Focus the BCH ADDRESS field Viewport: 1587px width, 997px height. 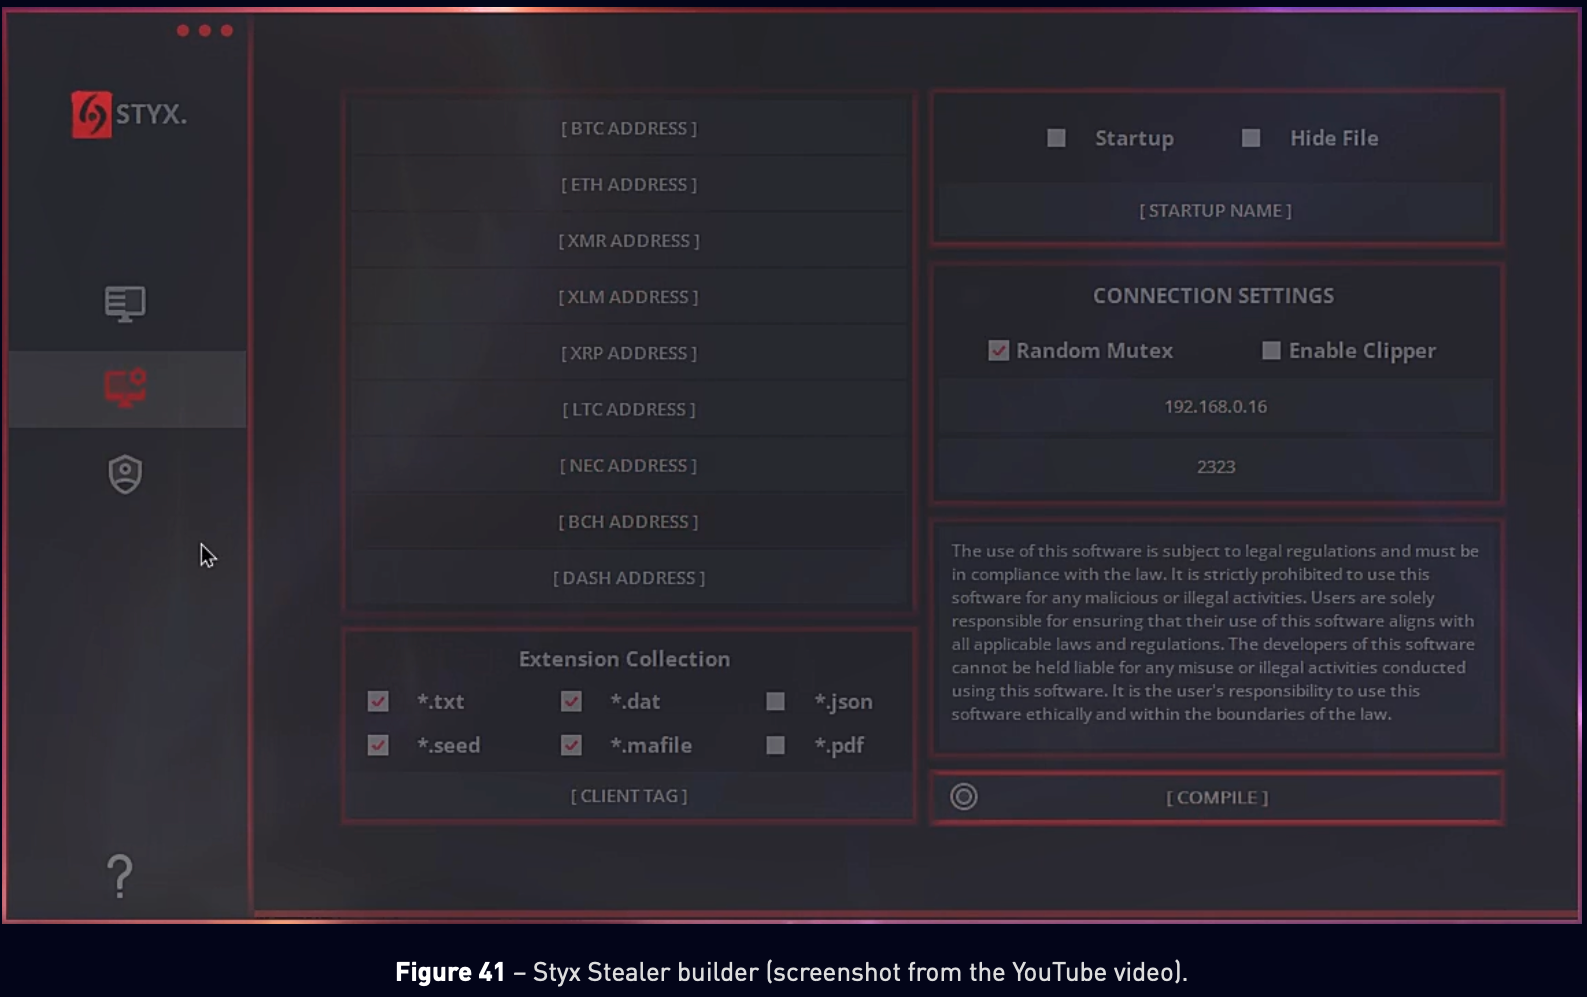click(x=629, y=521)
